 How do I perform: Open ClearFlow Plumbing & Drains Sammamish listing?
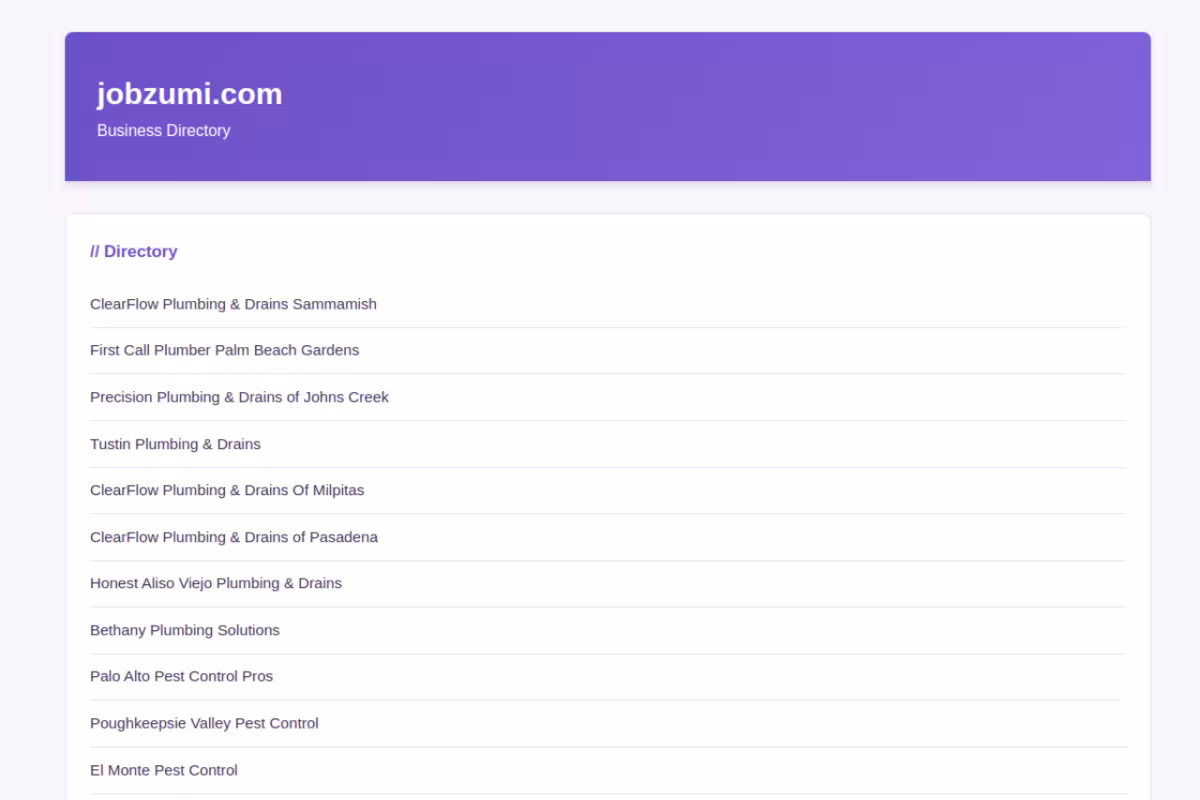pos(233,304)
